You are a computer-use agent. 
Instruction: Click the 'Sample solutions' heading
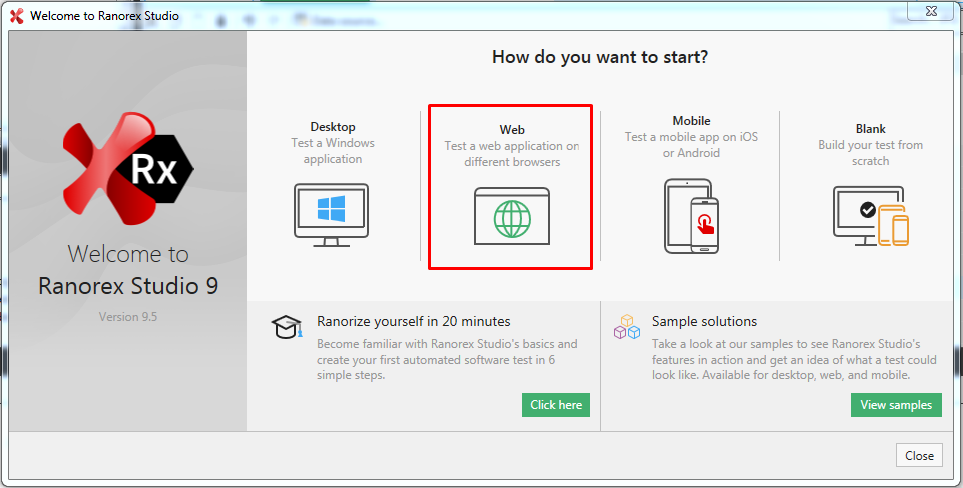click(x=704, y=321)
